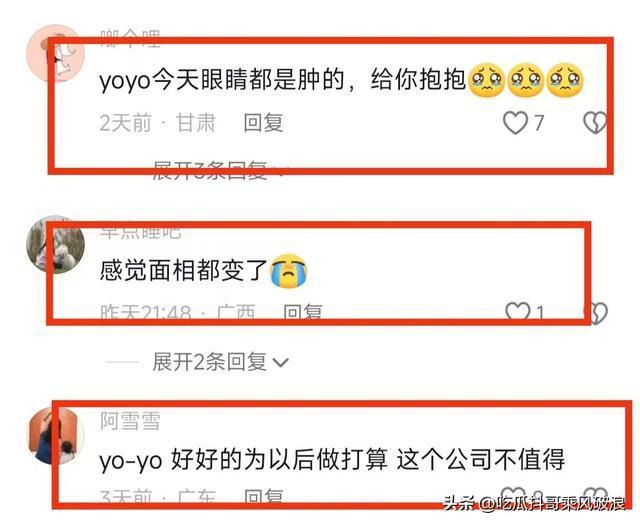Open username 早点睡吧 profile link
This screenshot has width=640, height=526.
tap(140, 231)
